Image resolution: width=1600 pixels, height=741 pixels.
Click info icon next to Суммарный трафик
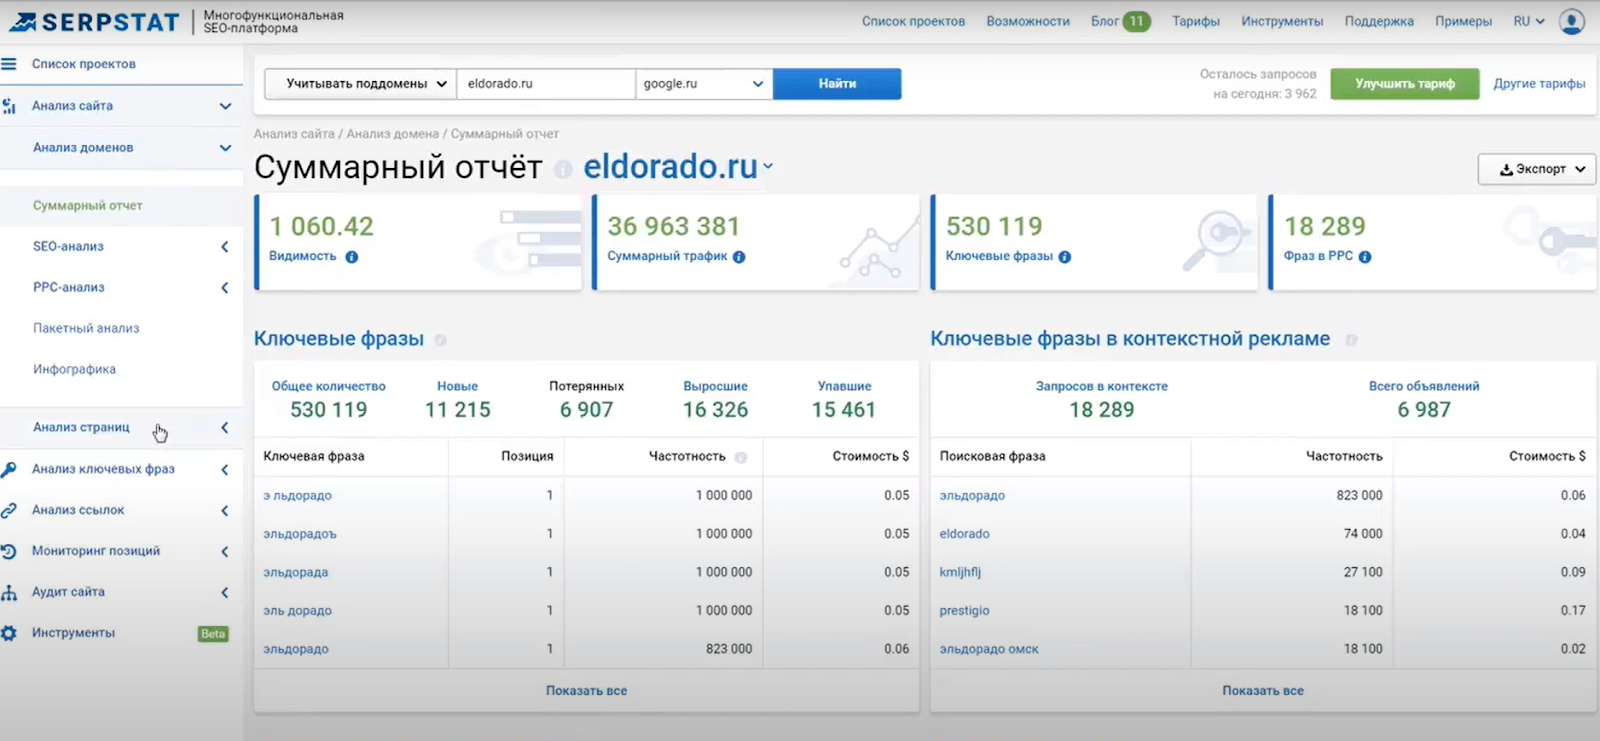739,257
